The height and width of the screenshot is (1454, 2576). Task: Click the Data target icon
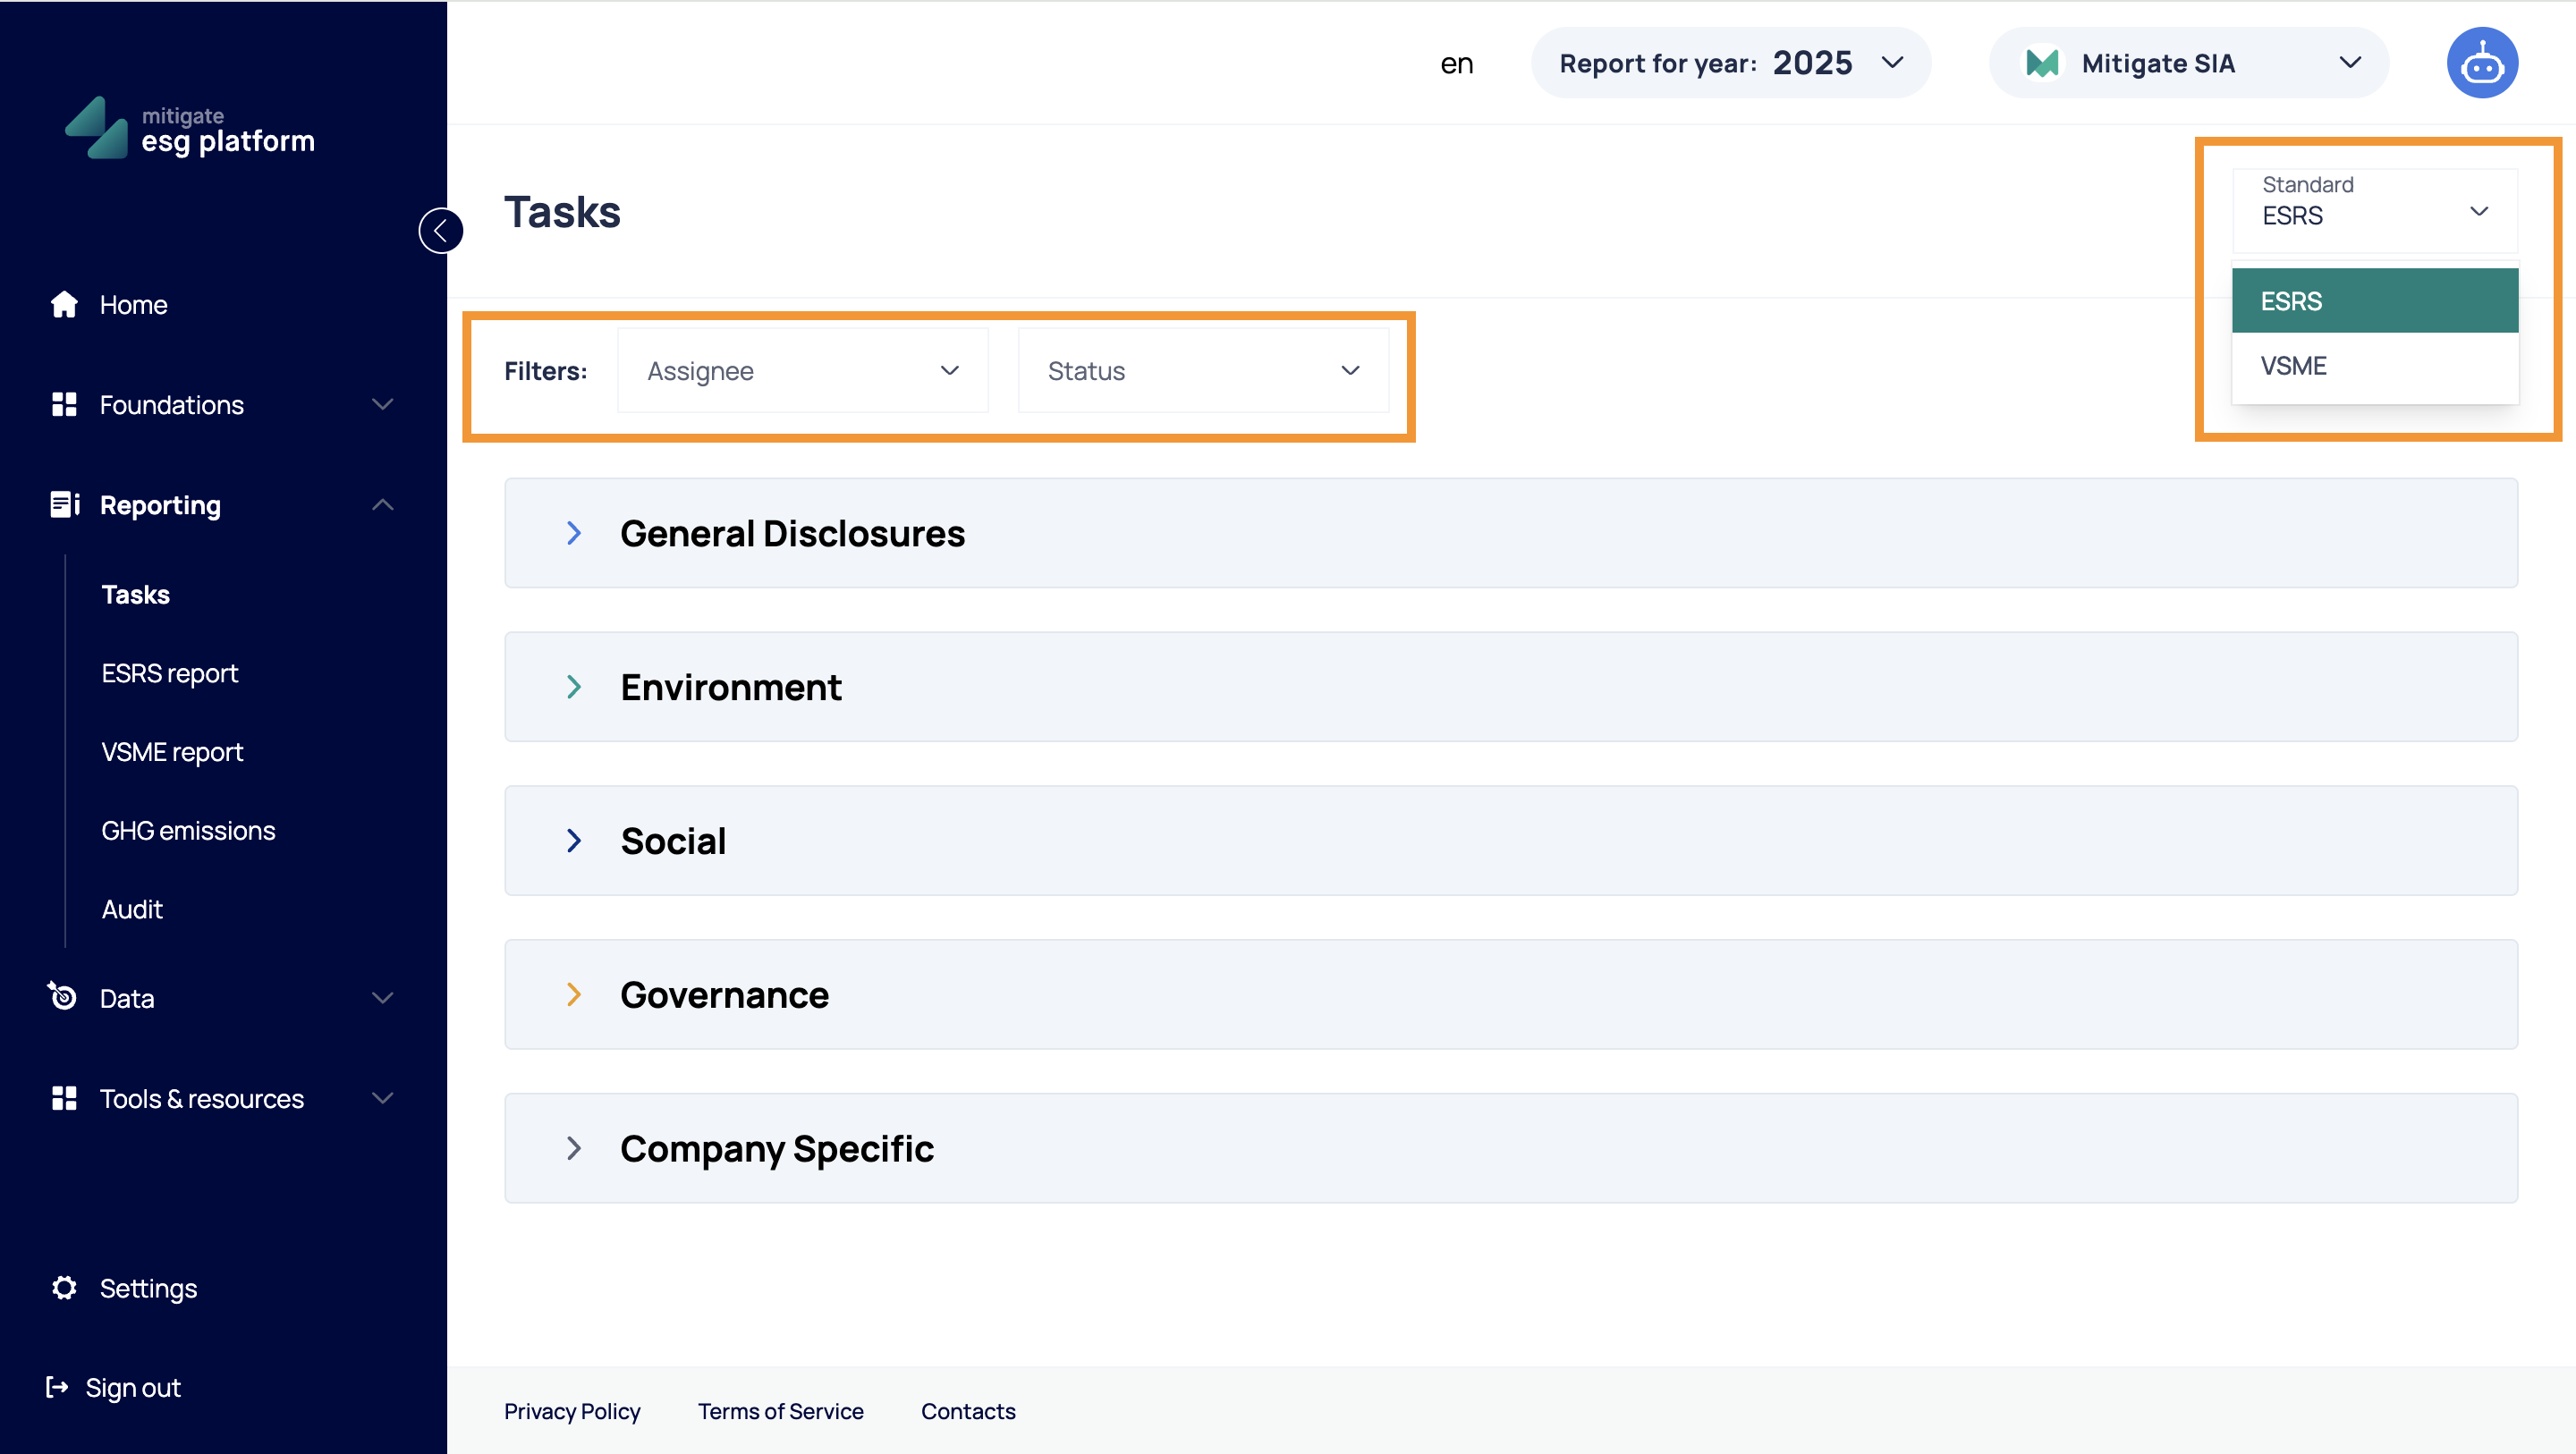pos(62,996)
